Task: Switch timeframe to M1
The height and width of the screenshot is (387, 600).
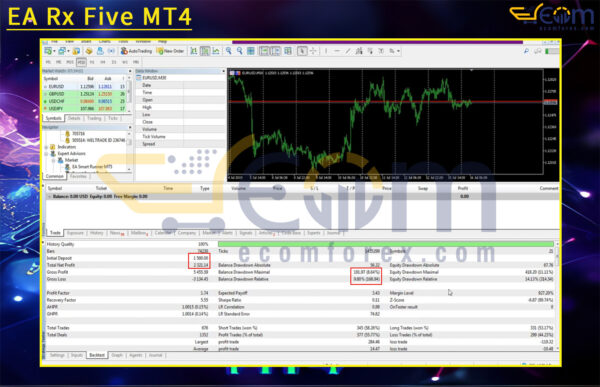Action: pyautogui.click(x=48, y=62)
